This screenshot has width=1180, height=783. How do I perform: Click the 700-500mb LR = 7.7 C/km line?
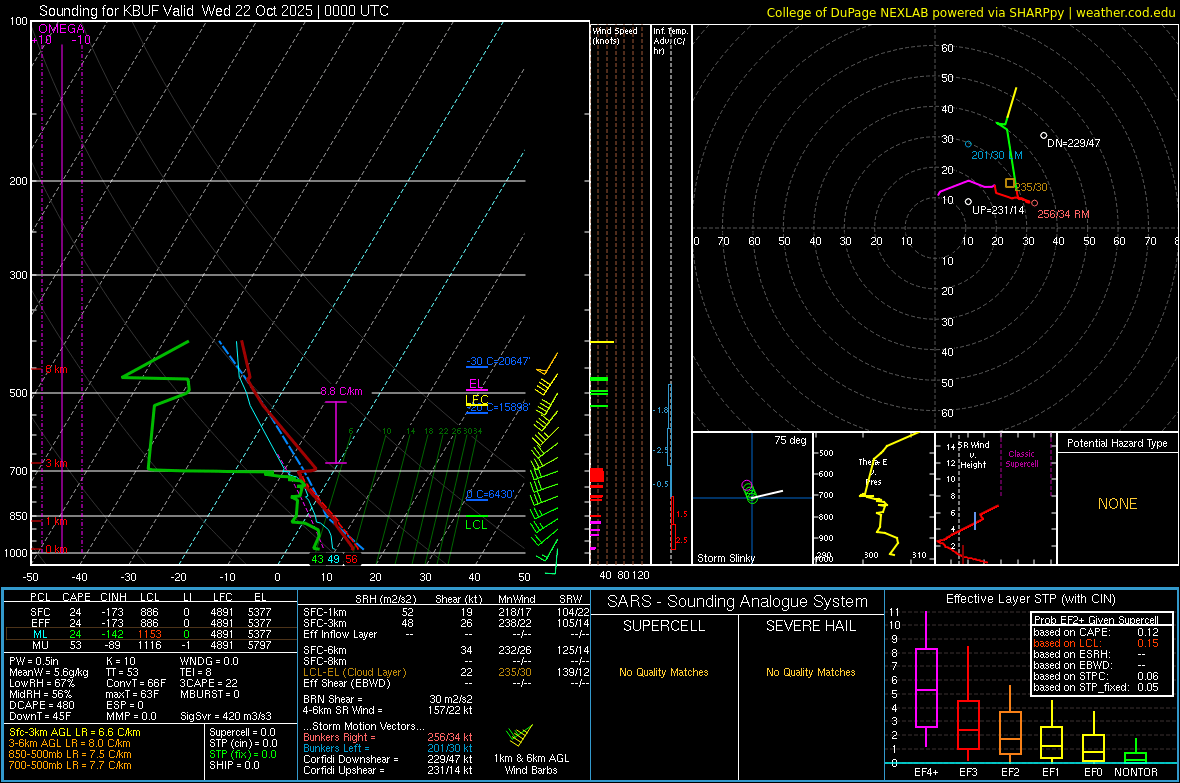click(70, 765)
